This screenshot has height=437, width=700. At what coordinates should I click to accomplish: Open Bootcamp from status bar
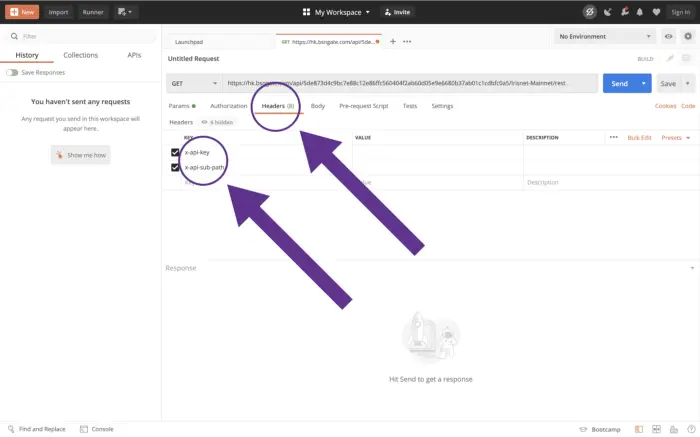pos(600,429)
